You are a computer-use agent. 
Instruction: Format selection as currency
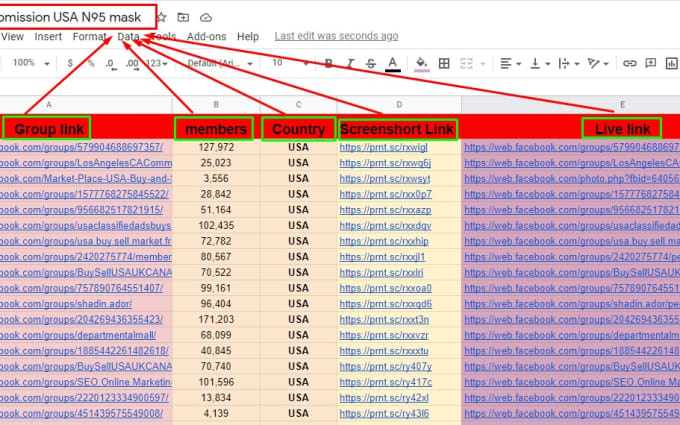click(70, 63)
